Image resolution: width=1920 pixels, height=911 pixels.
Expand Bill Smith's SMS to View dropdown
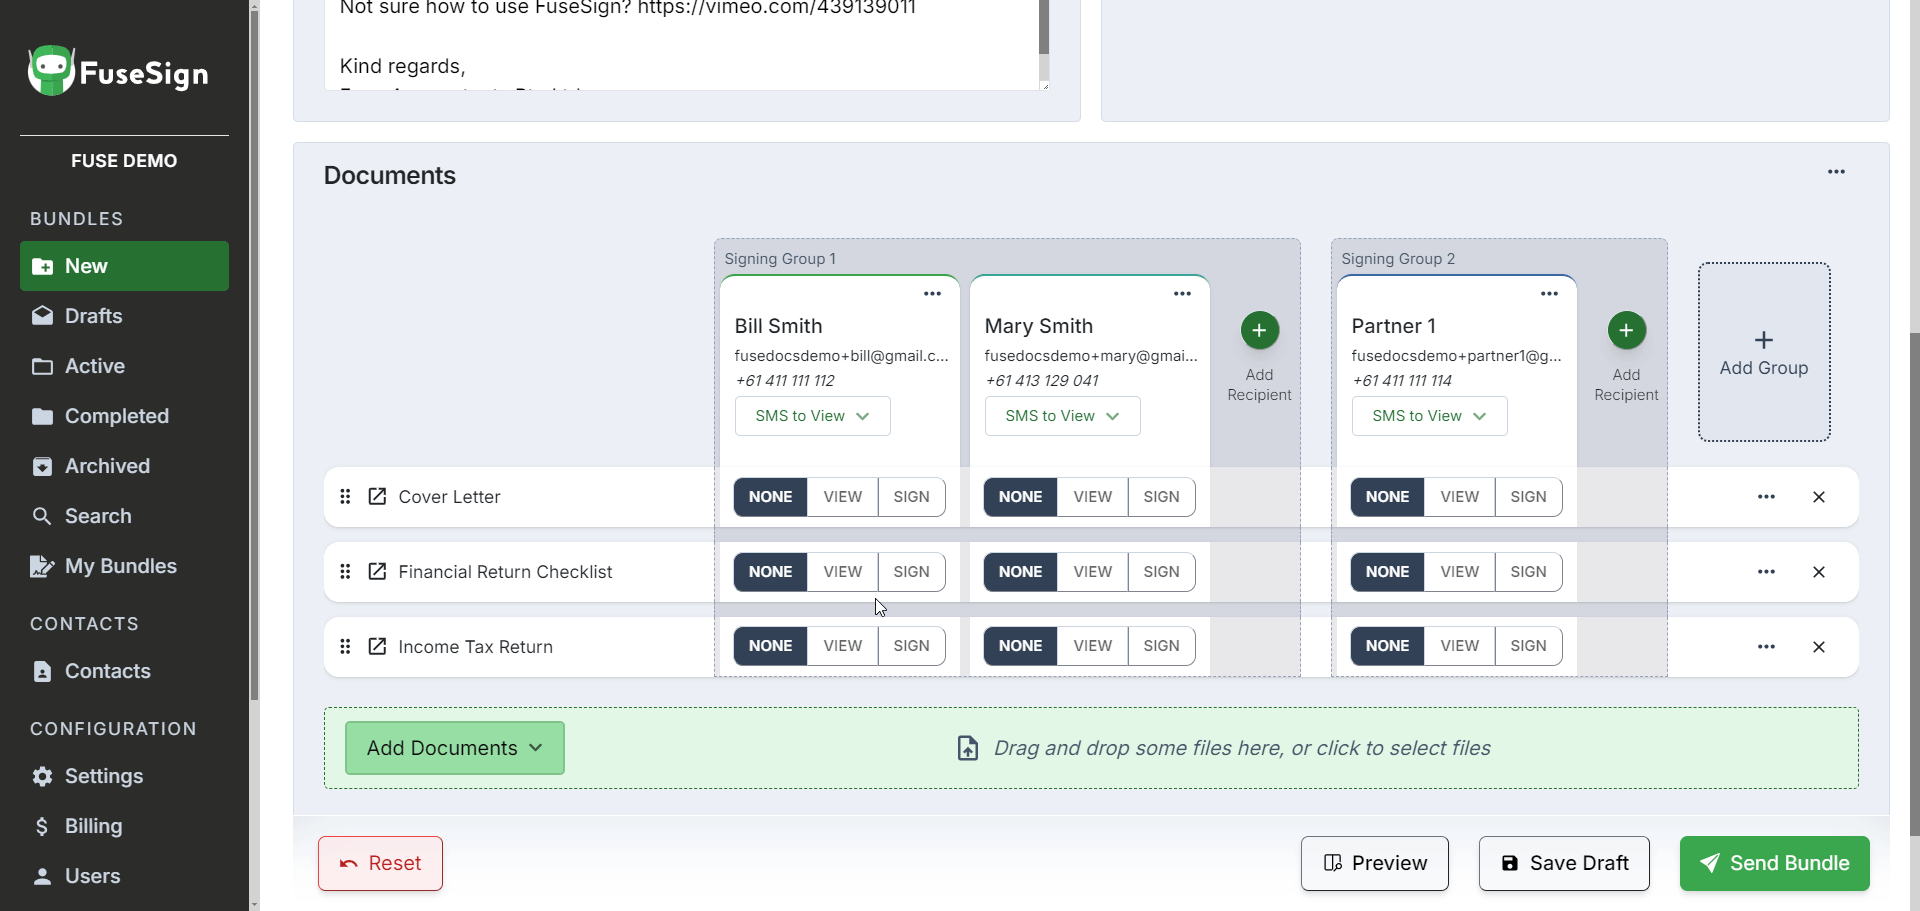(812, 416)
